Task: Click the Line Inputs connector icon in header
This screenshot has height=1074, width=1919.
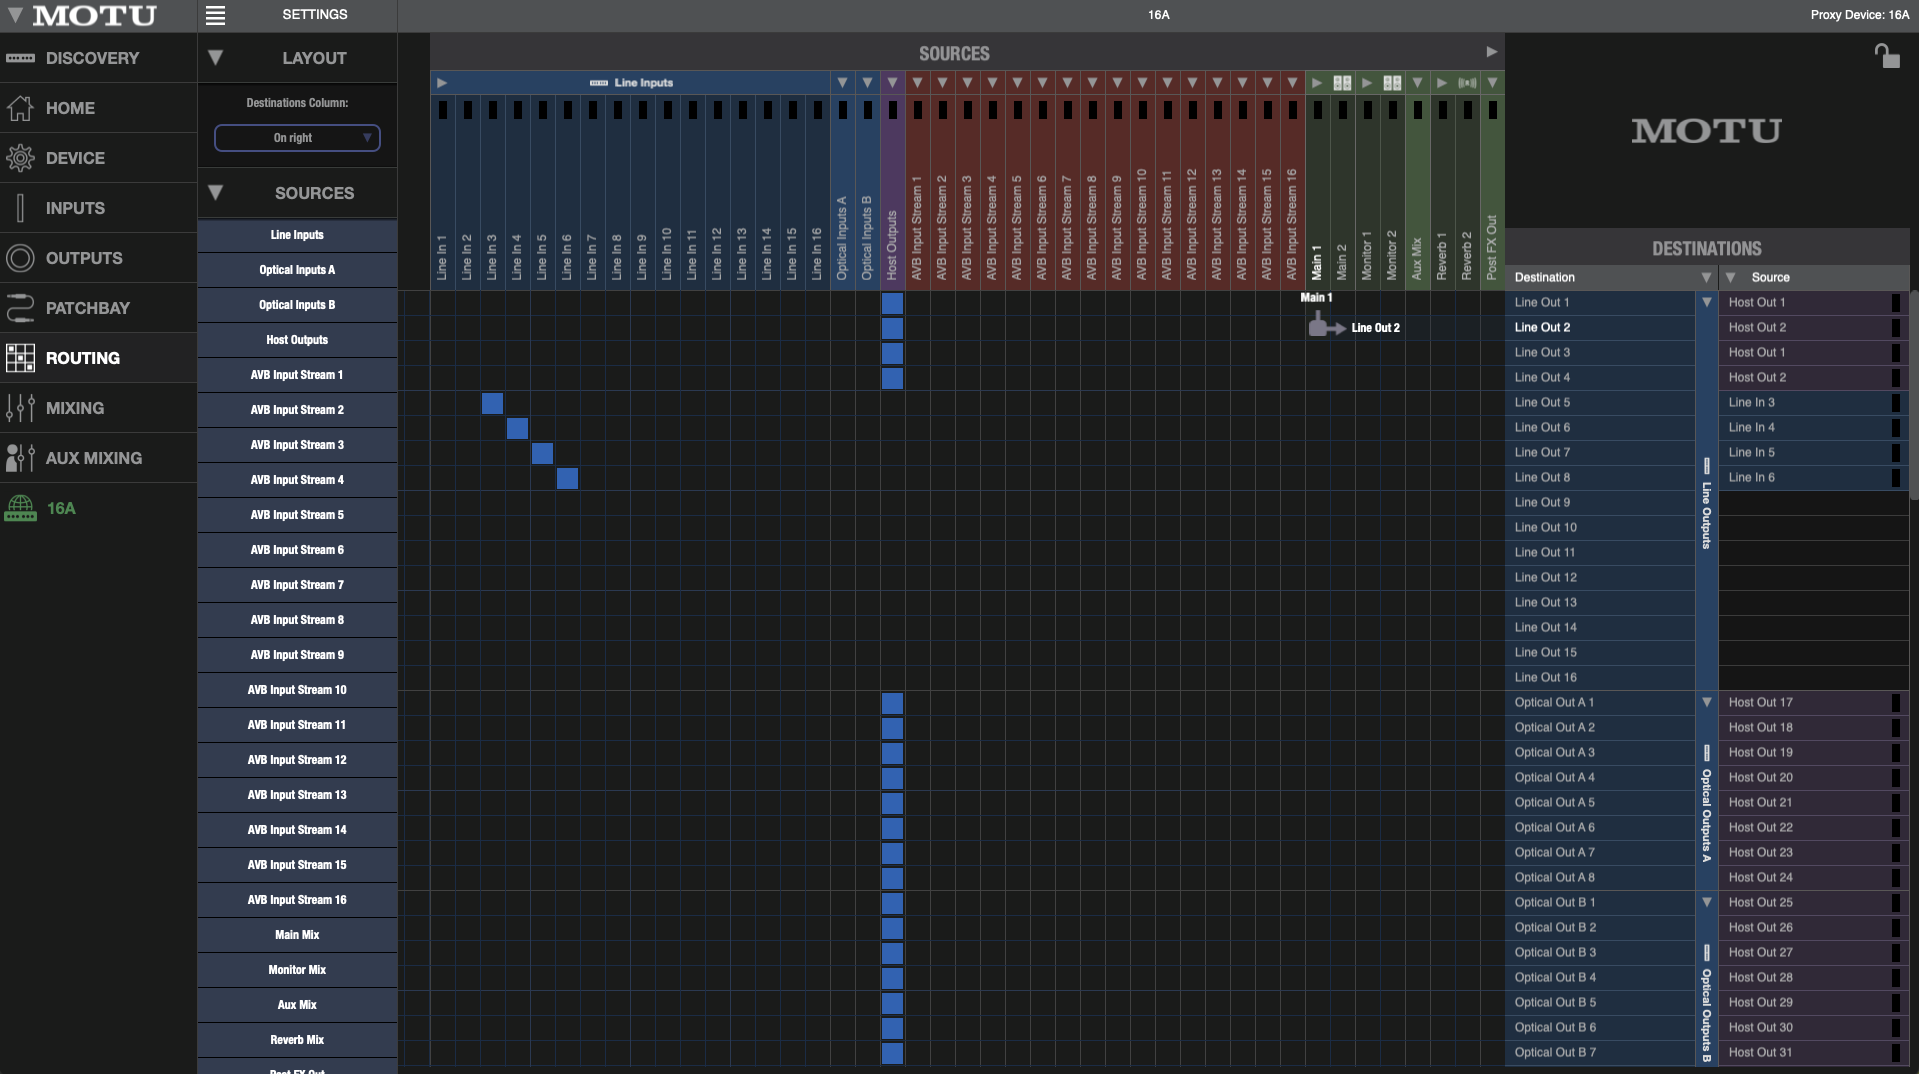Action: [x=599, y=83]
